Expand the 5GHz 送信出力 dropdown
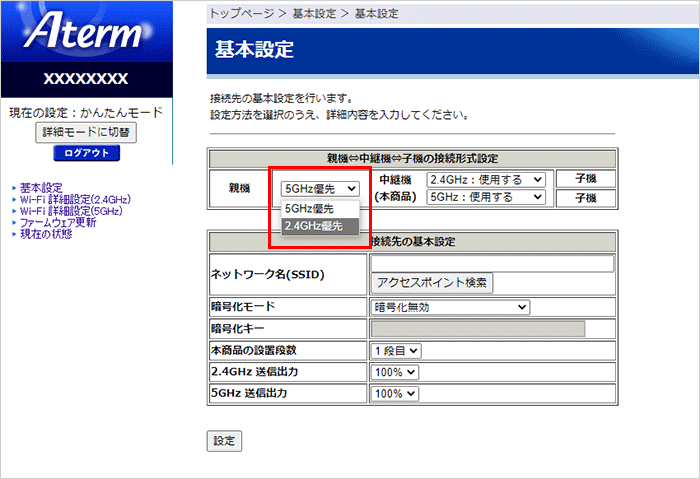Viewport: 700px width, 479px height. click(394, 394)
